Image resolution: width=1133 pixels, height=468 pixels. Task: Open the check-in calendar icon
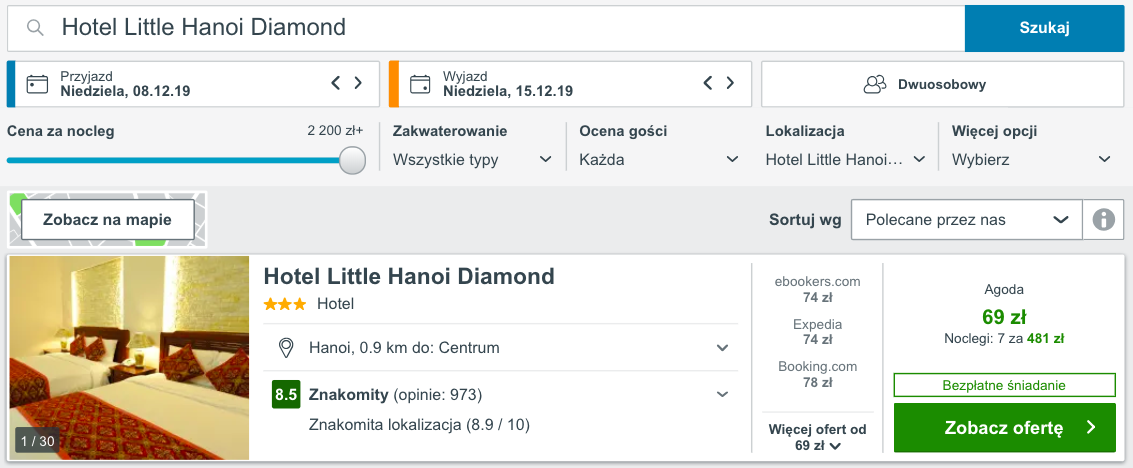37,84
